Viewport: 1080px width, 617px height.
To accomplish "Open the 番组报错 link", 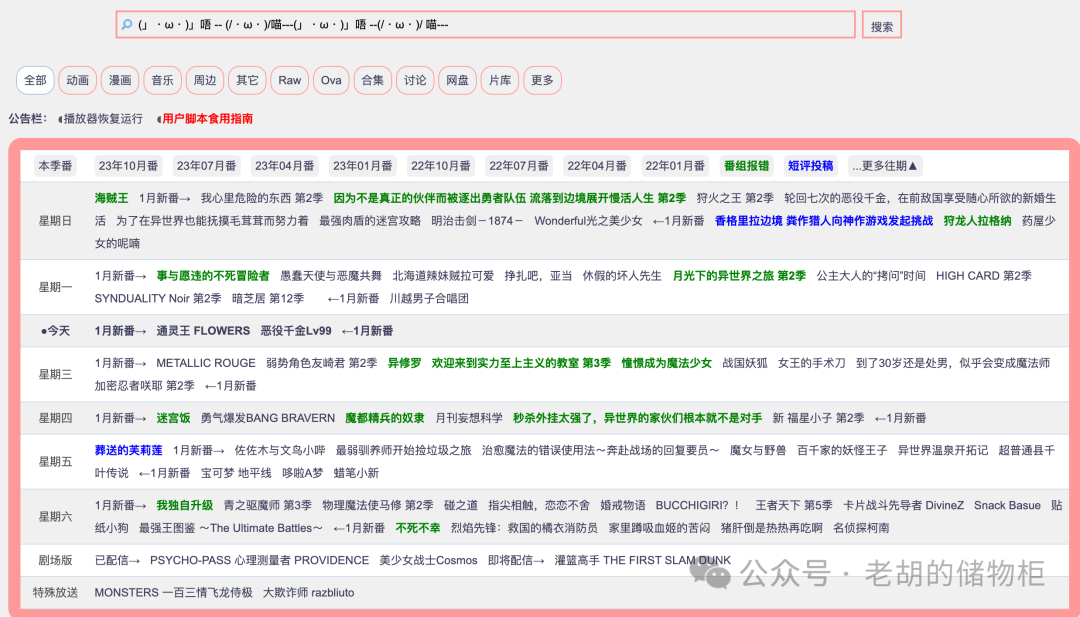I will tap(747, 166).
